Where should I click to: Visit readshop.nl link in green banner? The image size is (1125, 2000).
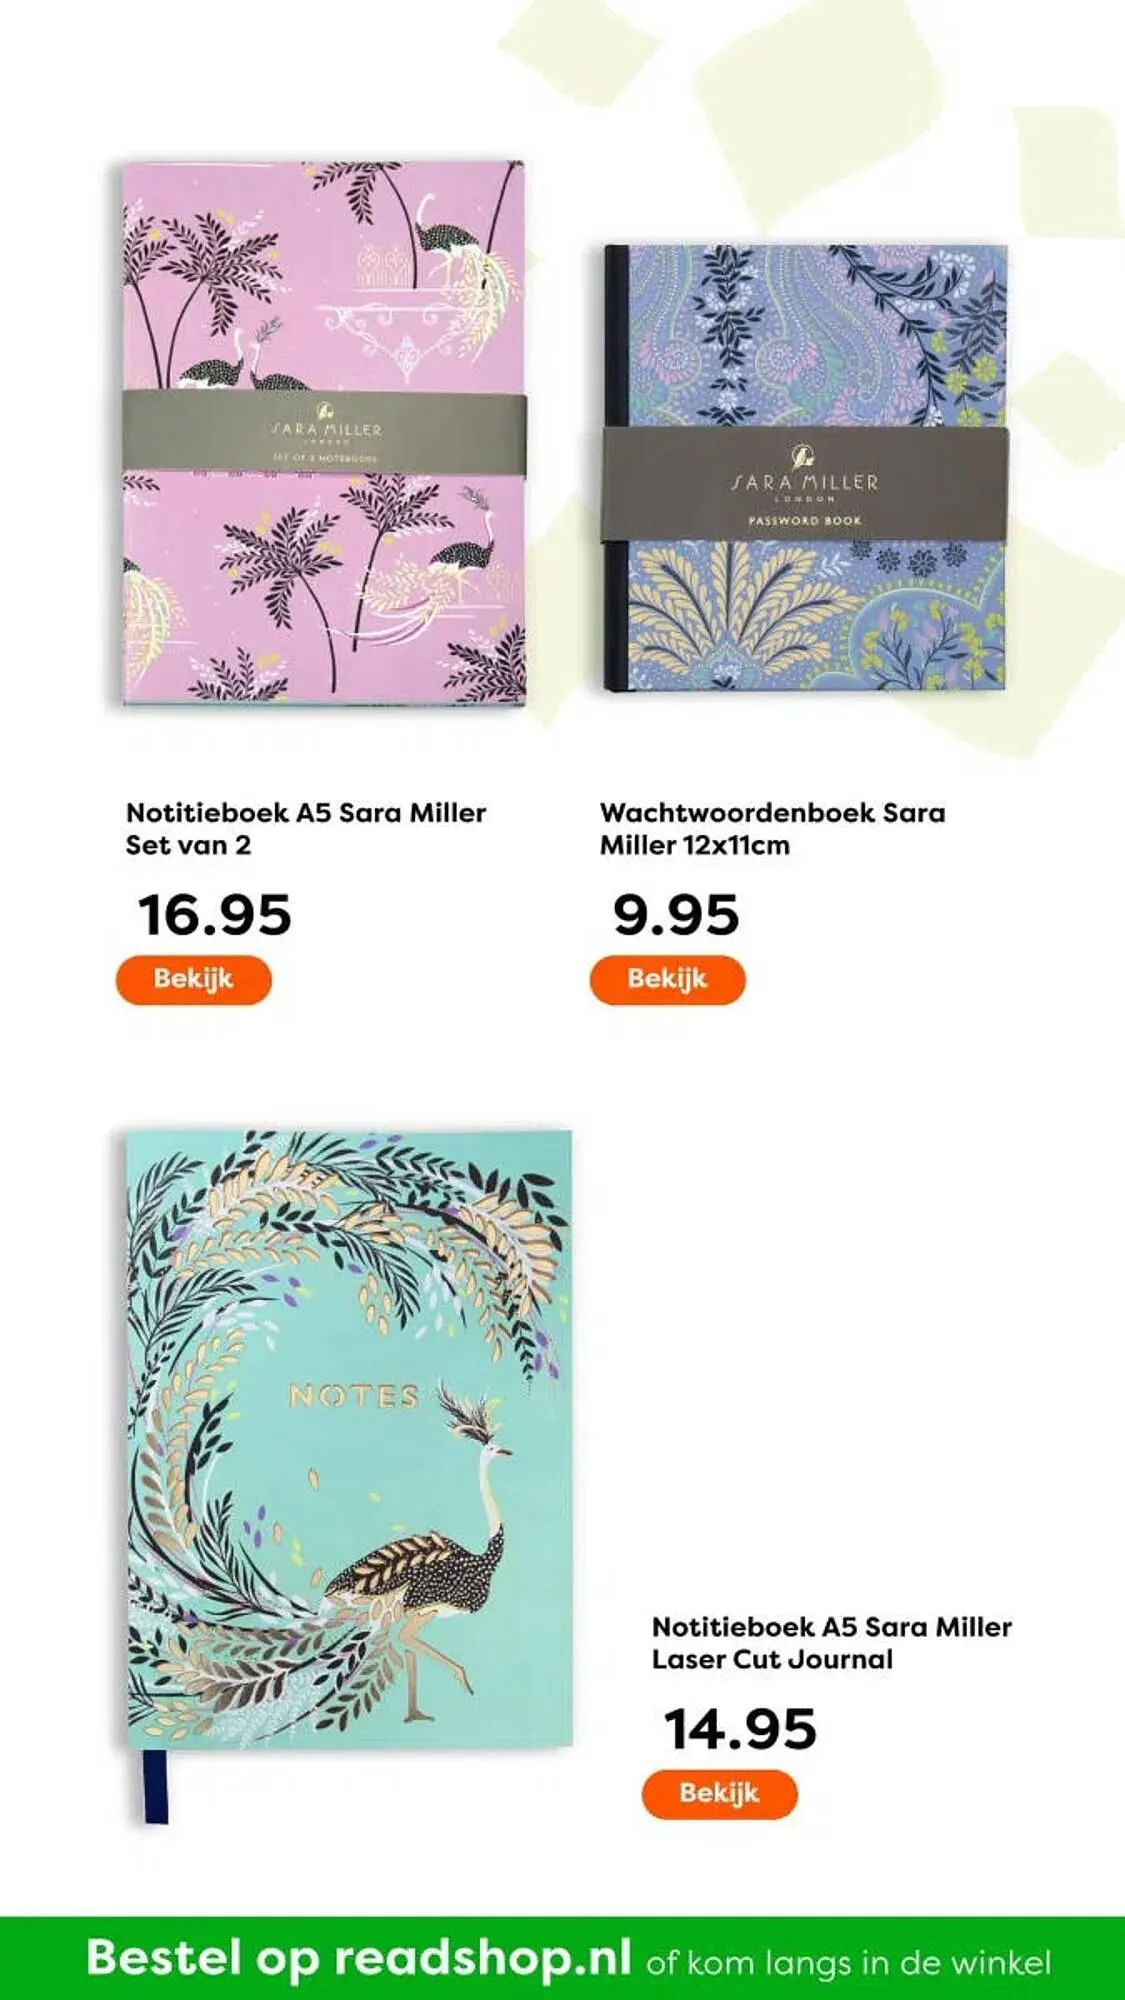point(483,1957)
